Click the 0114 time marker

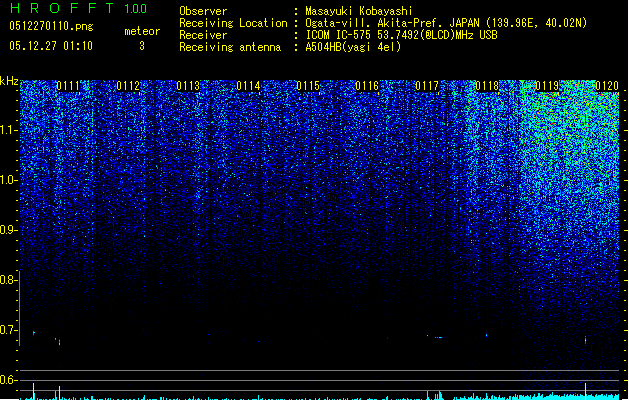click(x=248, y=86)
